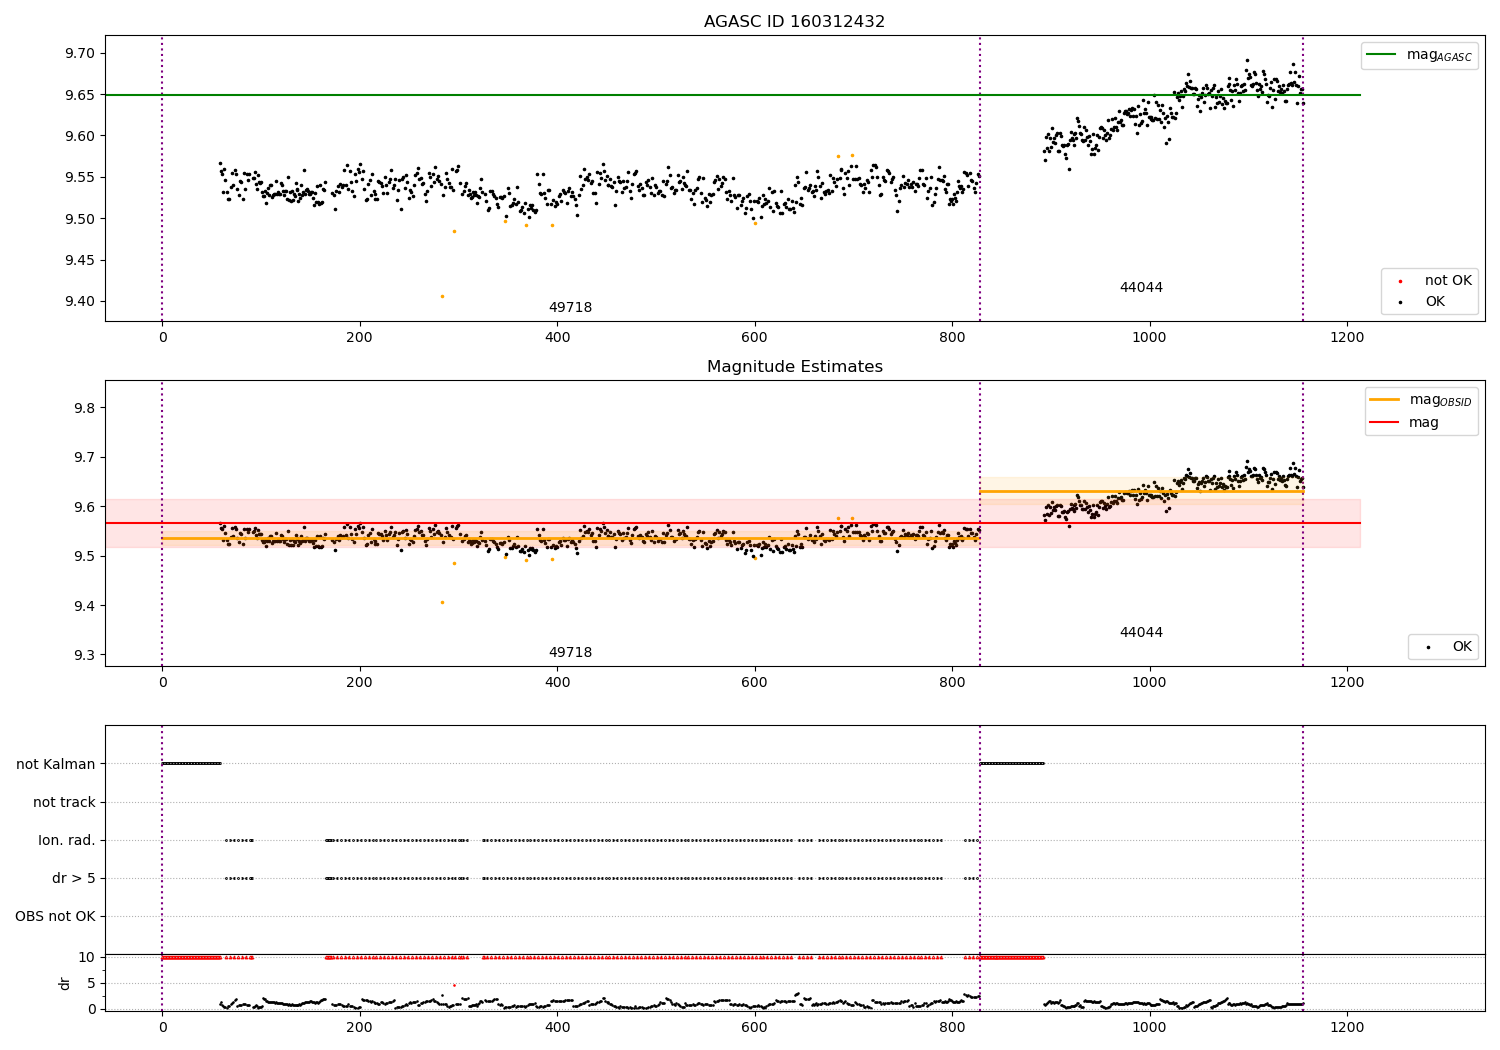Click the "OBS not OK" row label
1500x1050 pixels.
pyautogui.click(x=55, y=916)
